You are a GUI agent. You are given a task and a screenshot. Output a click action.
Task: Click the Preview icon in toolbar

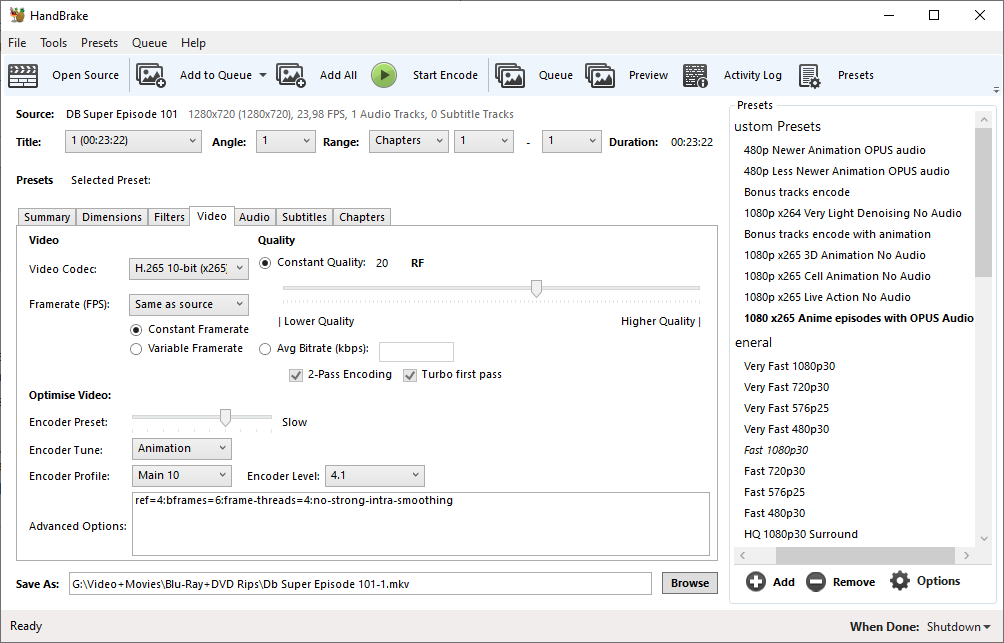[x=600, y=75]
